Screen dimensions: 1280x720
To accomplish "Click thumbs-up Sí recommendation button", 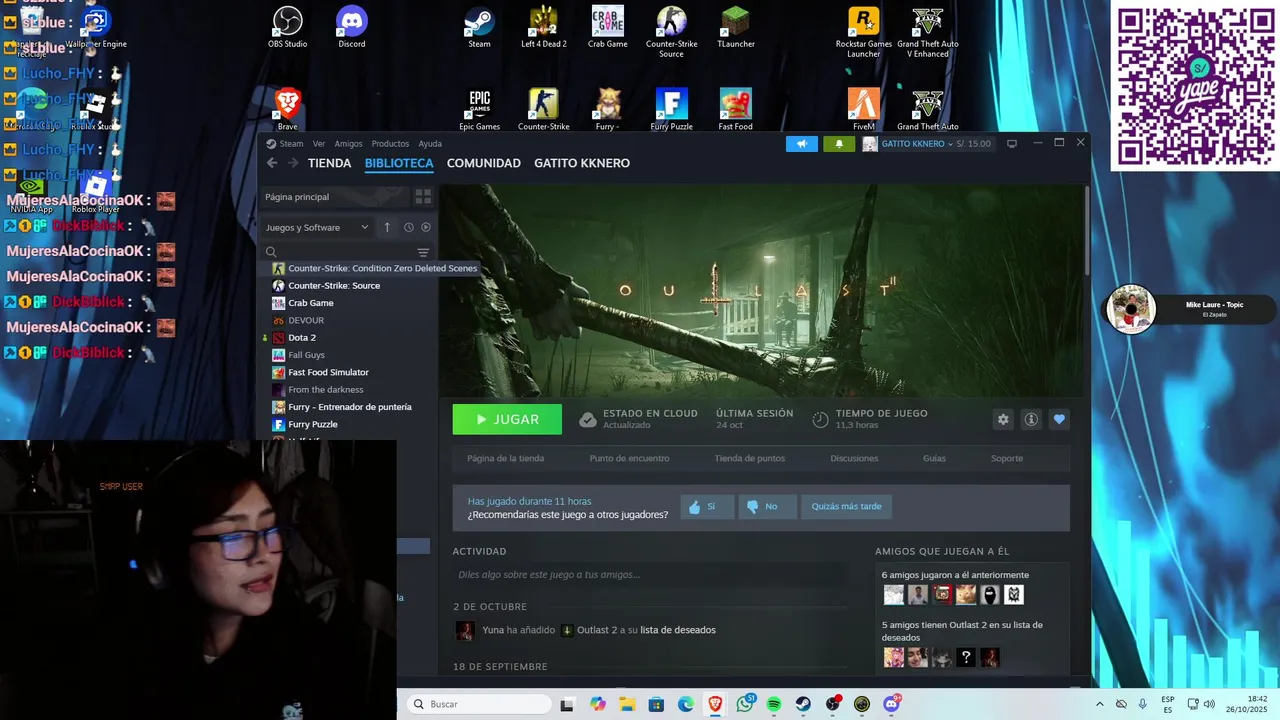I will tap(707, 506).
